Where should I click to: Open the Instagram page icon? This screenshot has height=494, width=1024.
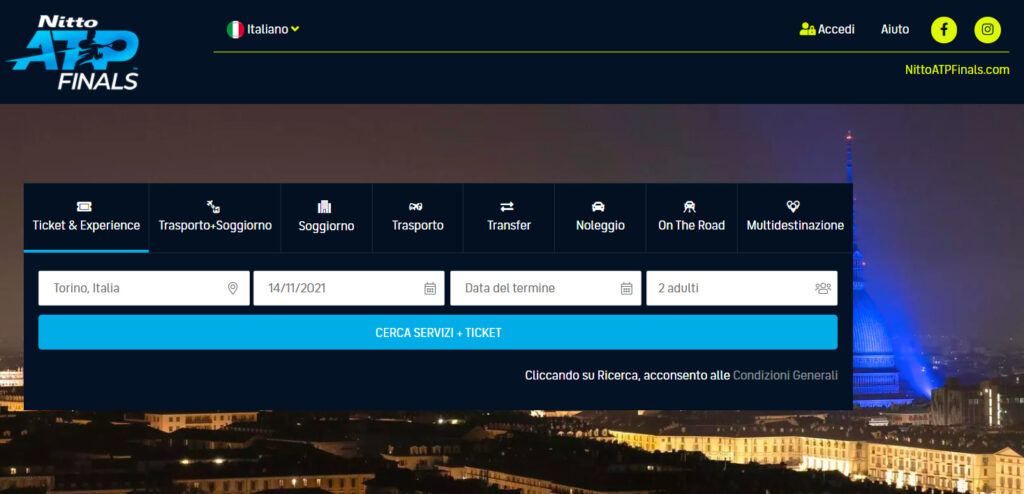987,30
